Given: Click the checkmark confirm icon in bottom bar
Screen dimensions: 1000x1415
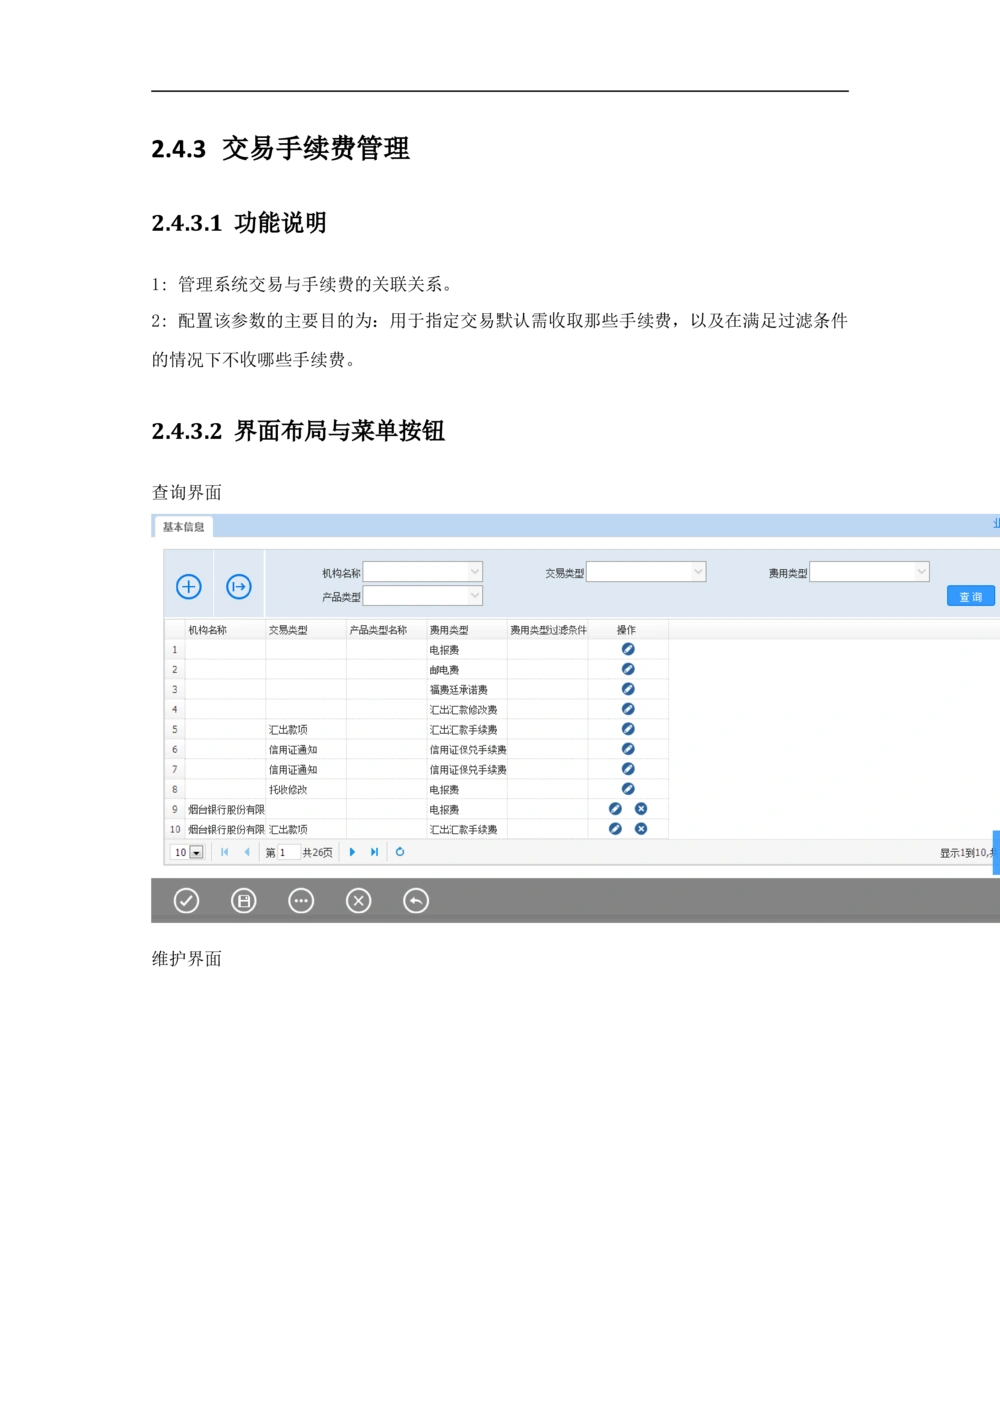Looking at the screenshot, I should pyautogui.click(x=186, y=901).
